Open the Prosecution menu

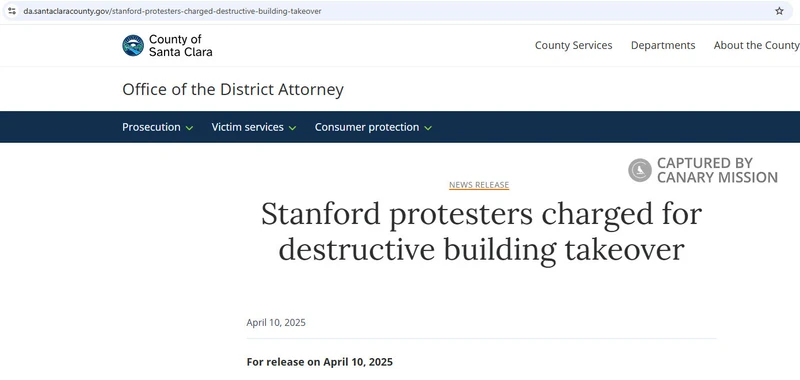point(151,127)
